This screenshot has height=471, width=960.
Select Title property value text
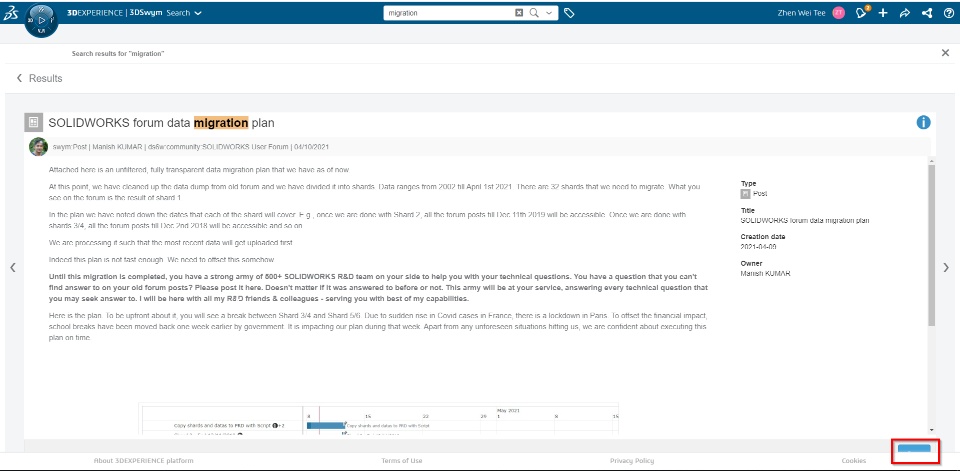804,220
